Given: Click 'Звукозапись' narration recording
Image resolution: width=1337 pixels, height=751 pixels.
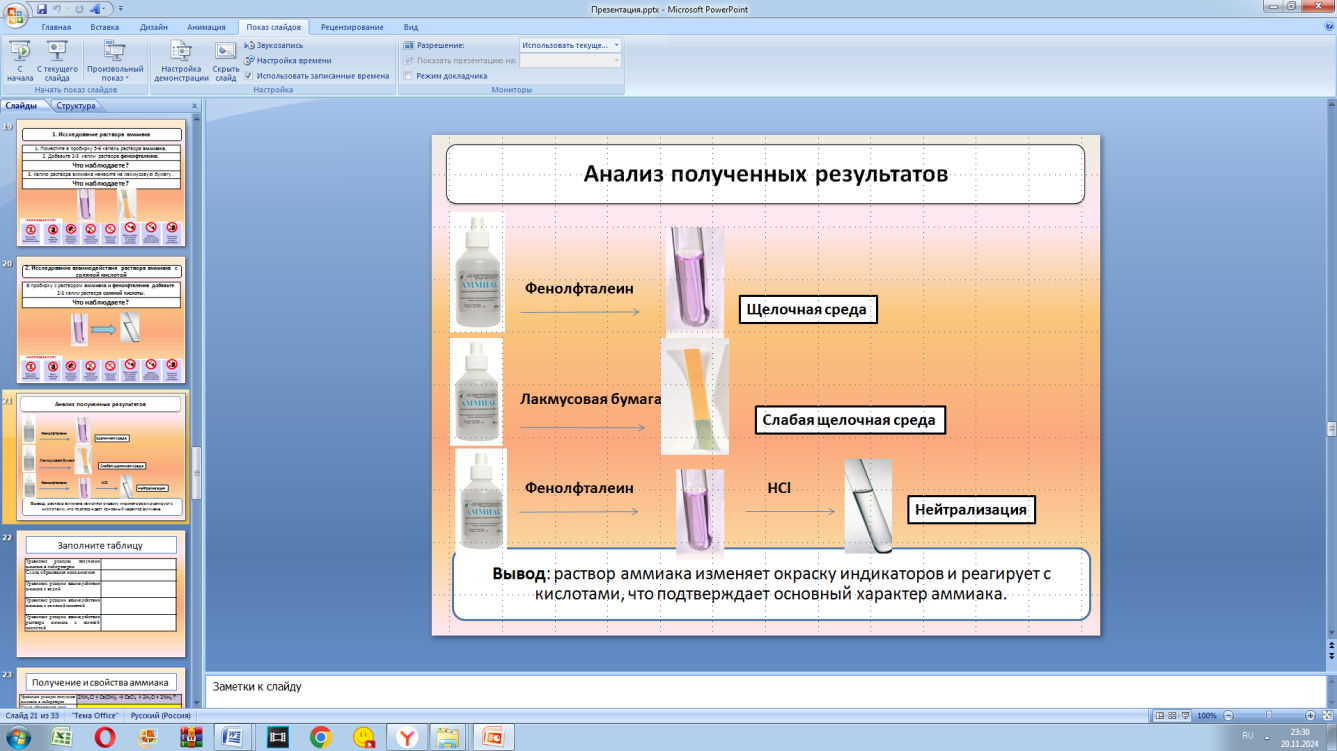Looking at the screenshot, I should (x=273, y=45).
